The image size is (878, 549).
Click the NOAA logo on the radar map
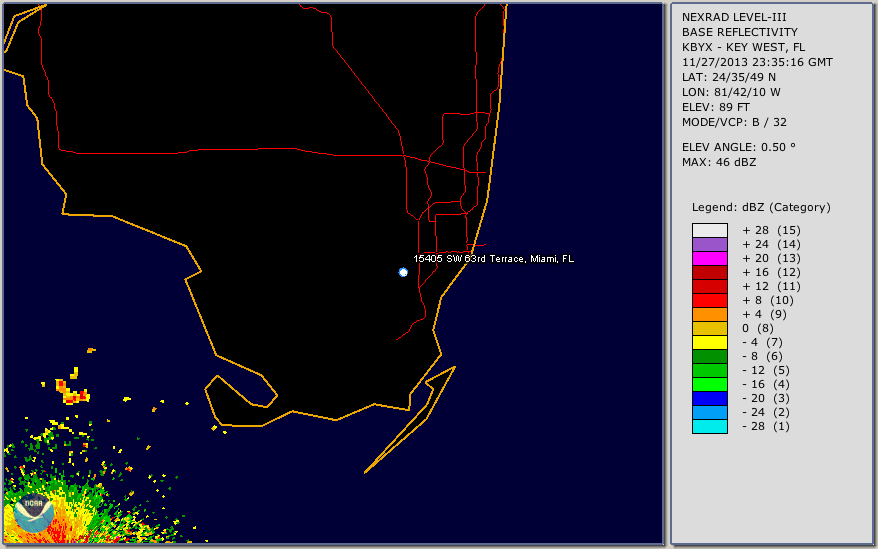(x=34, y=513)
